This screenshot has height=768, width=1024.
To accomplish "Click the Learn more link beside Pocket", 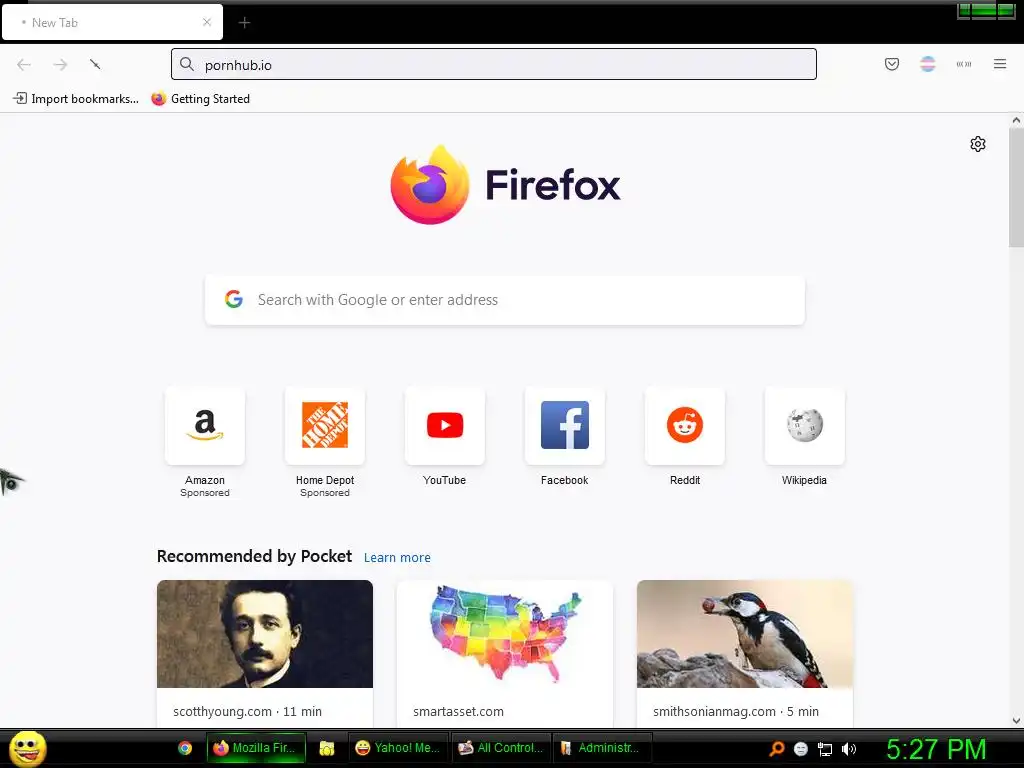I will click(397, 558).
